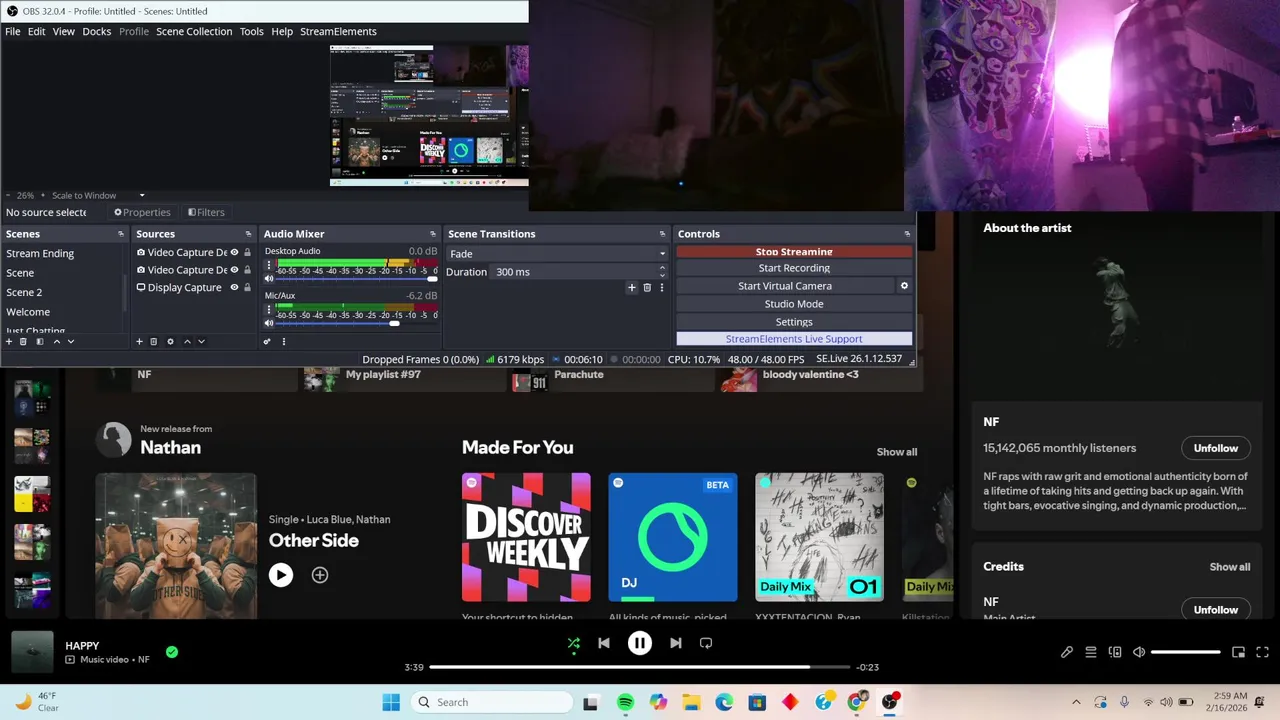Move source up in Sources panel
1280x720 pixels.
(187, 342)
